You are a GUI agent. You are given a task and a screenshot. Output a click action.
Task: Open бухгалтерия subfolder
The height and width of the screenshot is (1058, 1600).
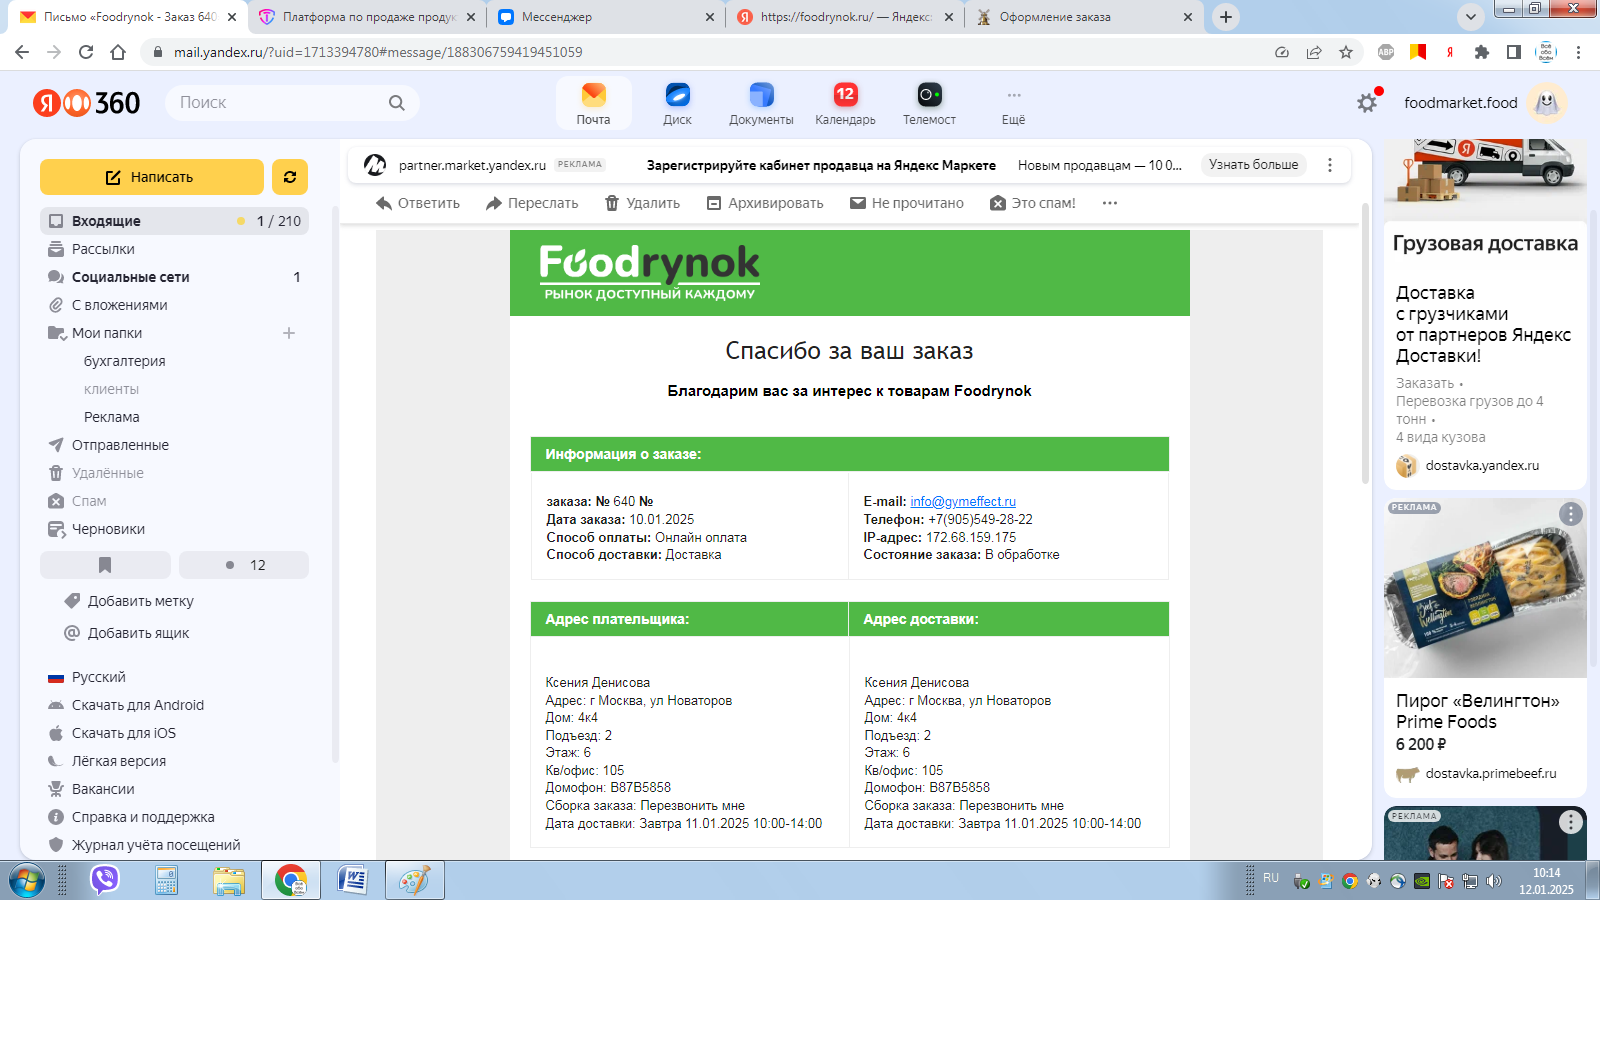[125, 361]
